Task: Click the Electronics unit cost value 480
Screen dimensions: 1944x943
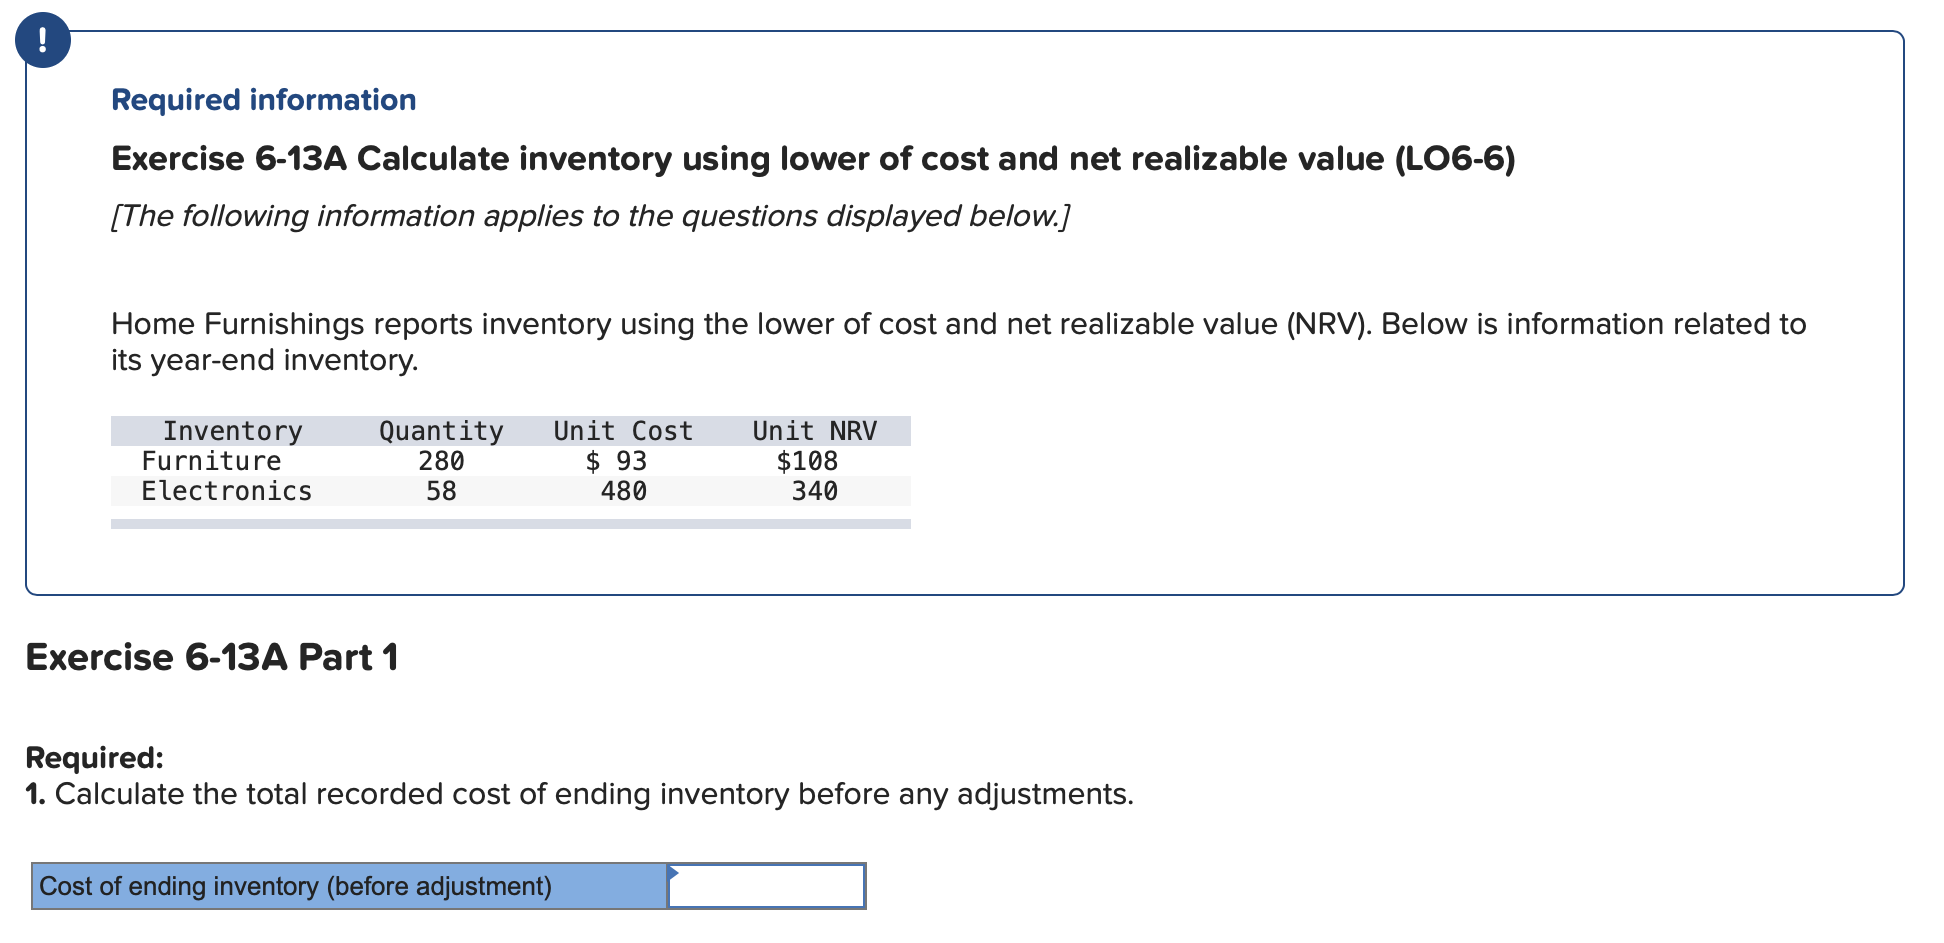Action: point(624,491)
